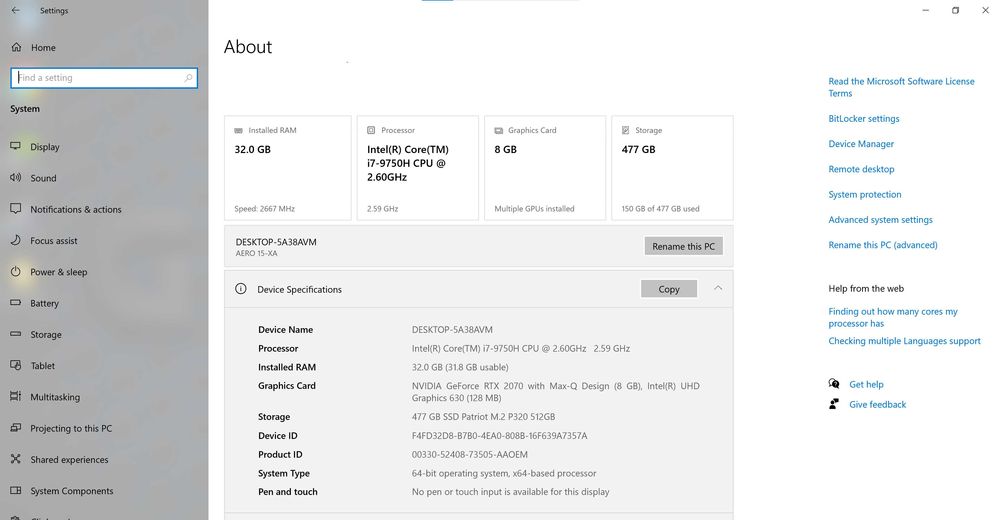Open Storage settings in sidebar

click(46, 334)
